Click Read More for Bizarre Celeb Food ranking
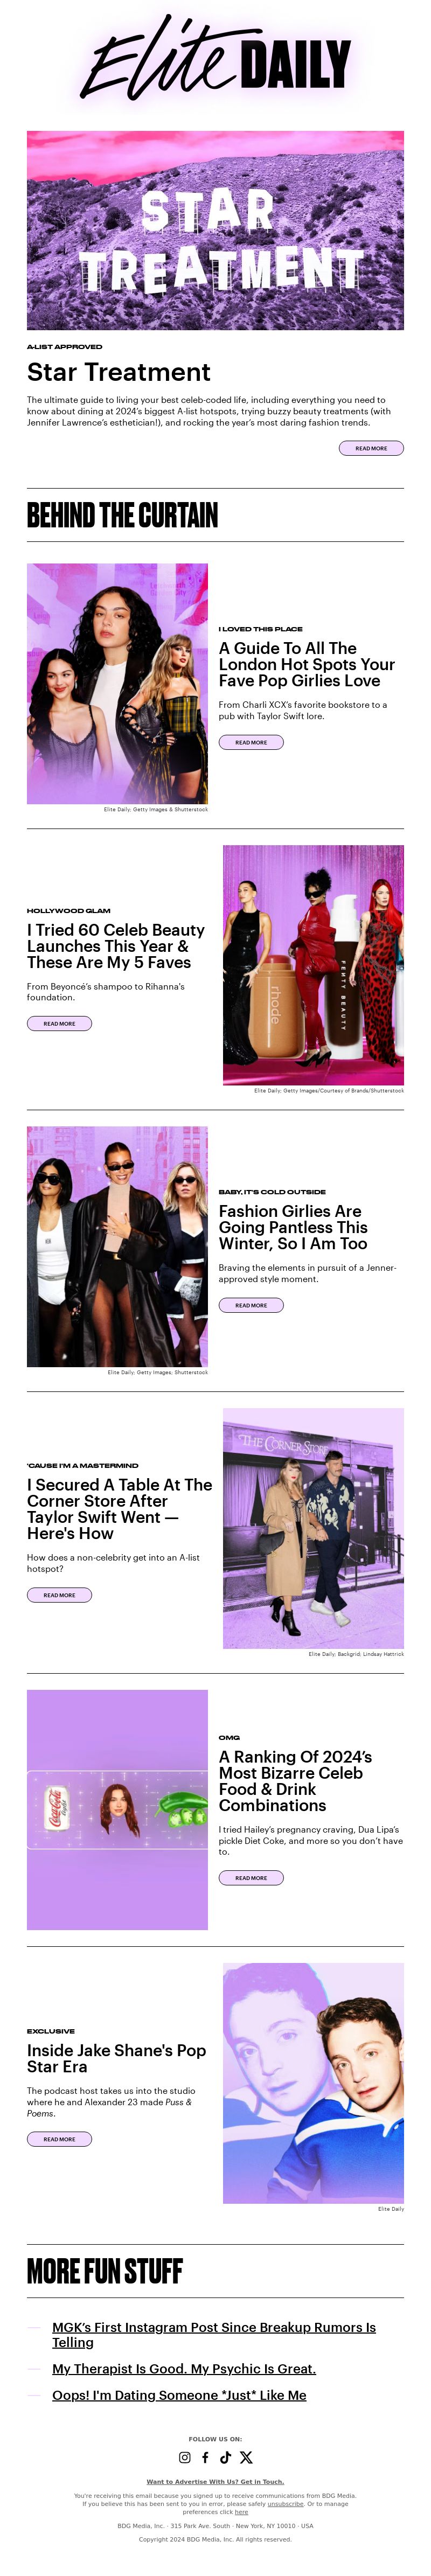 tap(251, 1878)
